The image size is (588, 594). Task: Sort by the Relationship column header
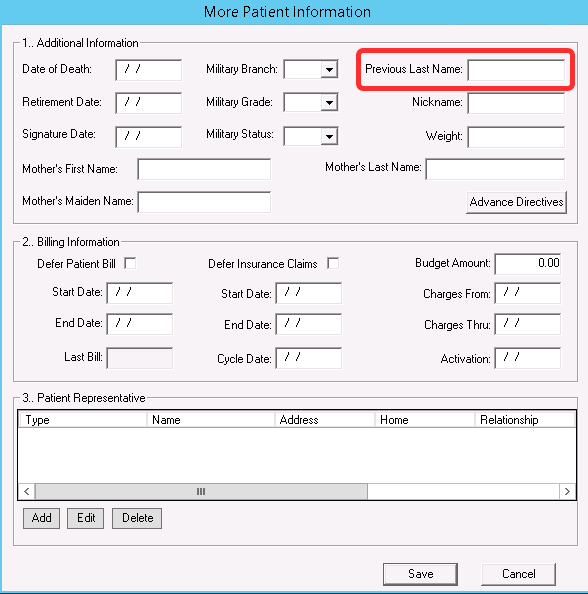pyautogui.click(x=525, y=420)
